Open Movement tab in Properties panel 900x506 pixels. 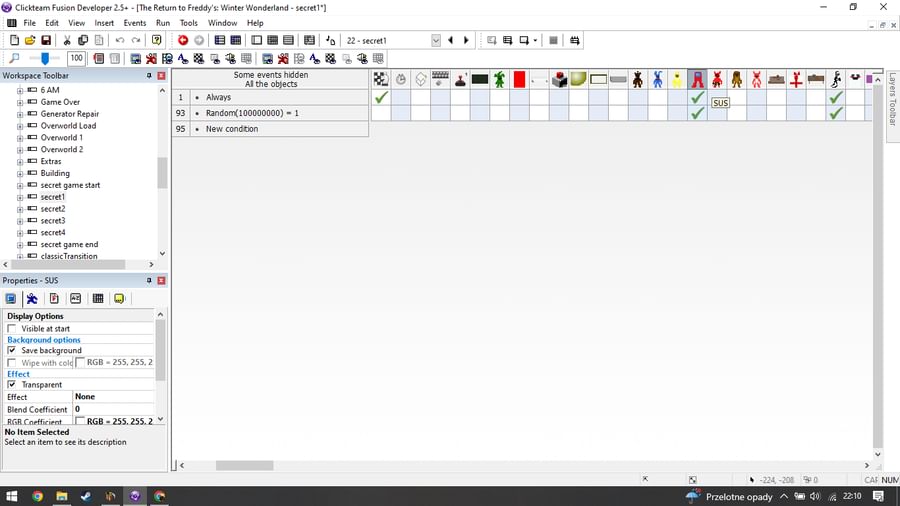pyautogui.click(x=32, y=298)
